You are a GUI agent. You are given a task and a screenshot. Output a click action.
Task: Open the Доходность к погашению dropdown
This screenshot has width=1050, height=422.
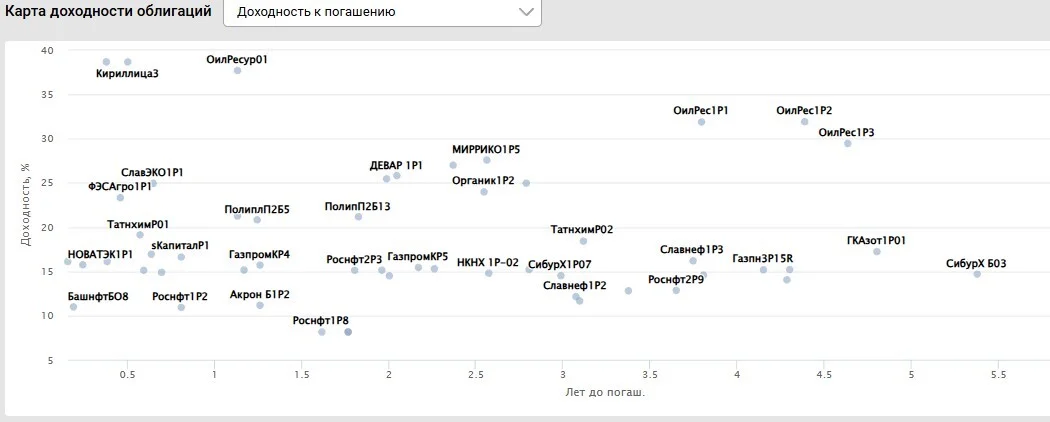[x=382, y=13]
